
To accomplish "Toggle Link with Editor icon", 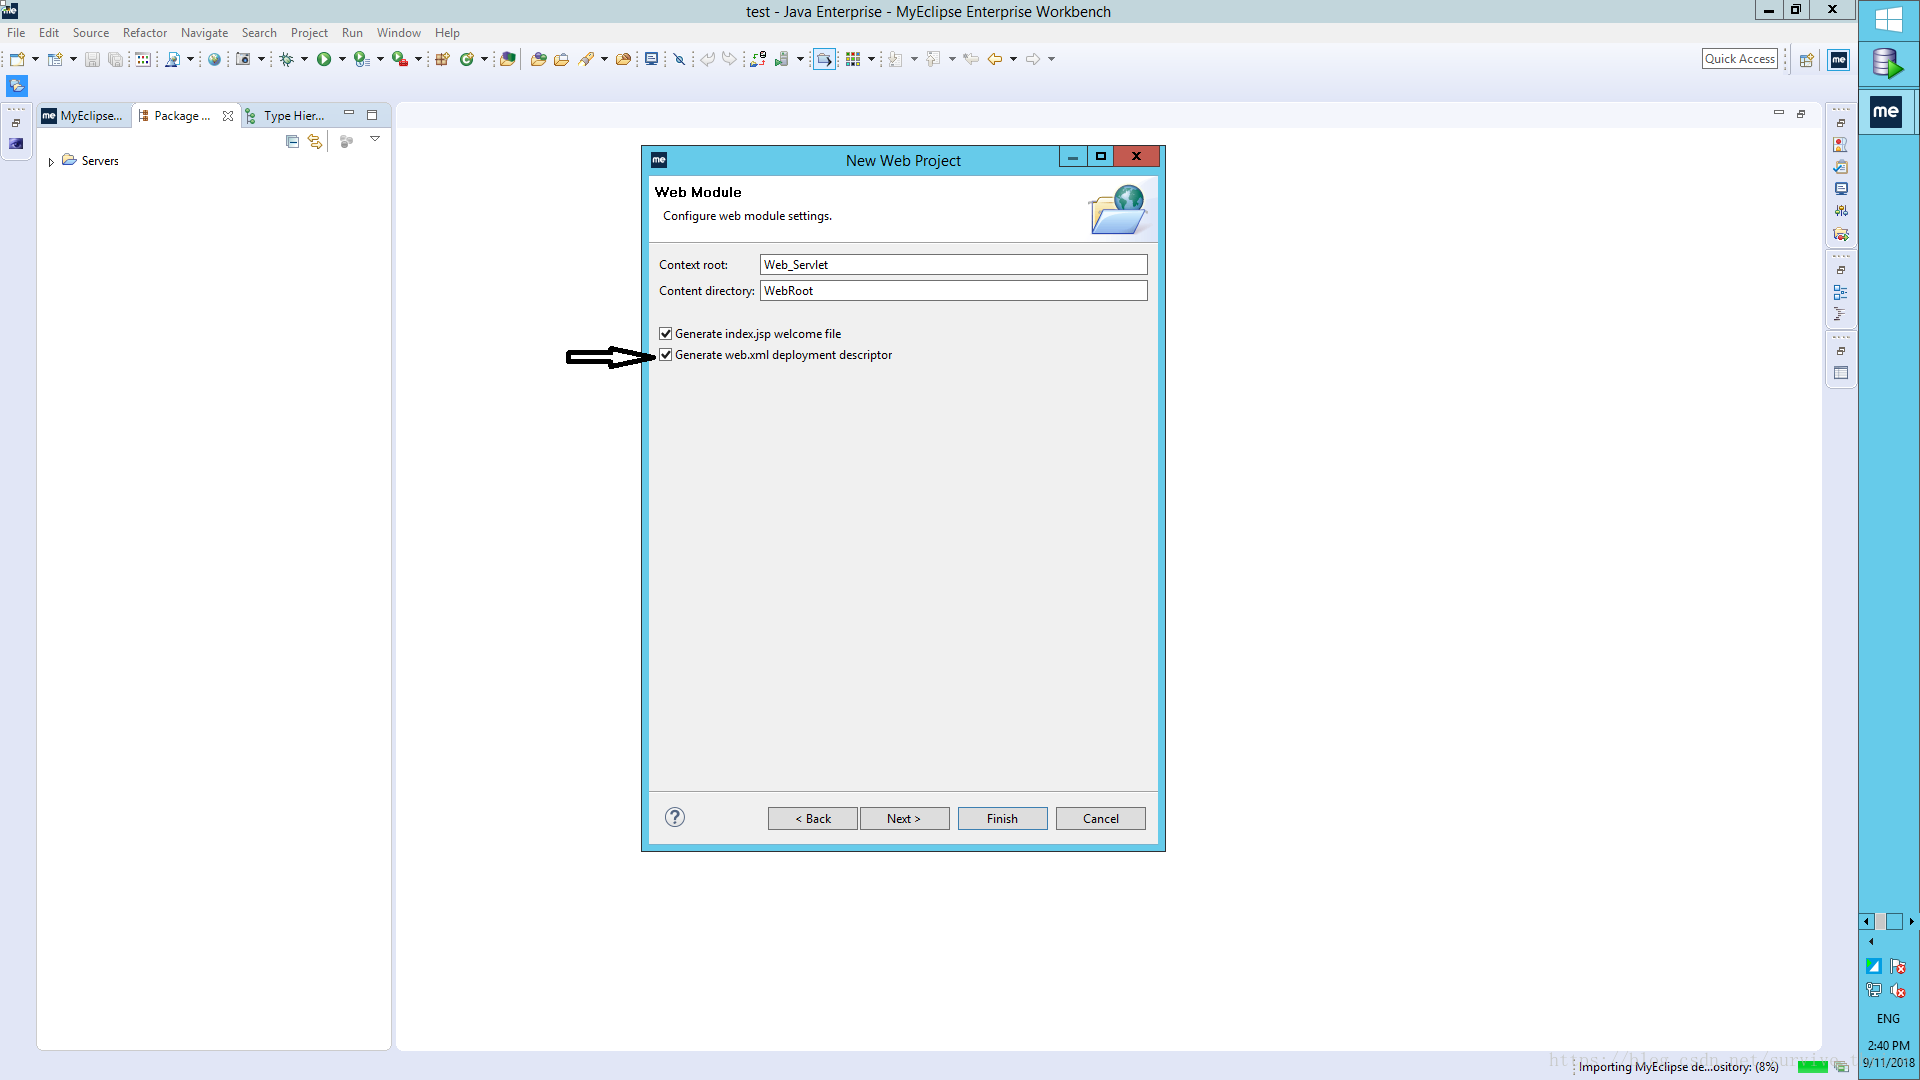I will (x=315, y=142).
